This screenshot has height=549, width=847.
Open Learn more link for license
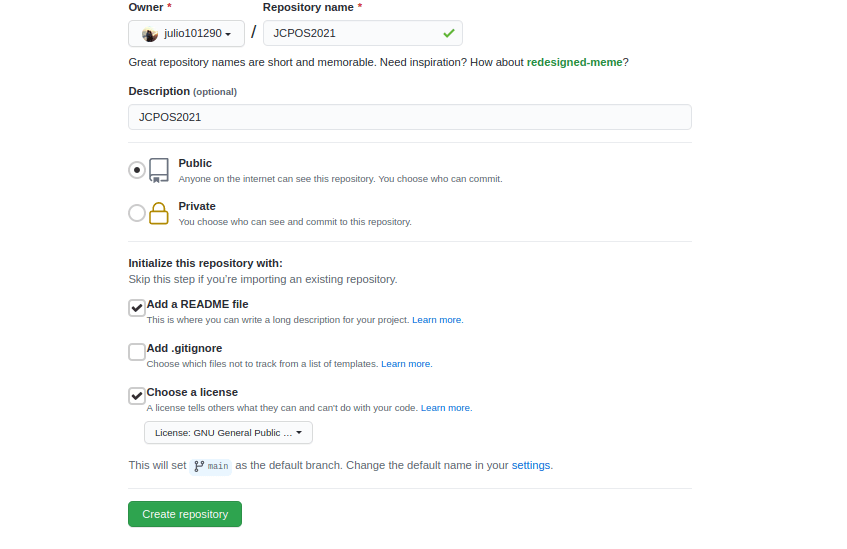(446, 408)
